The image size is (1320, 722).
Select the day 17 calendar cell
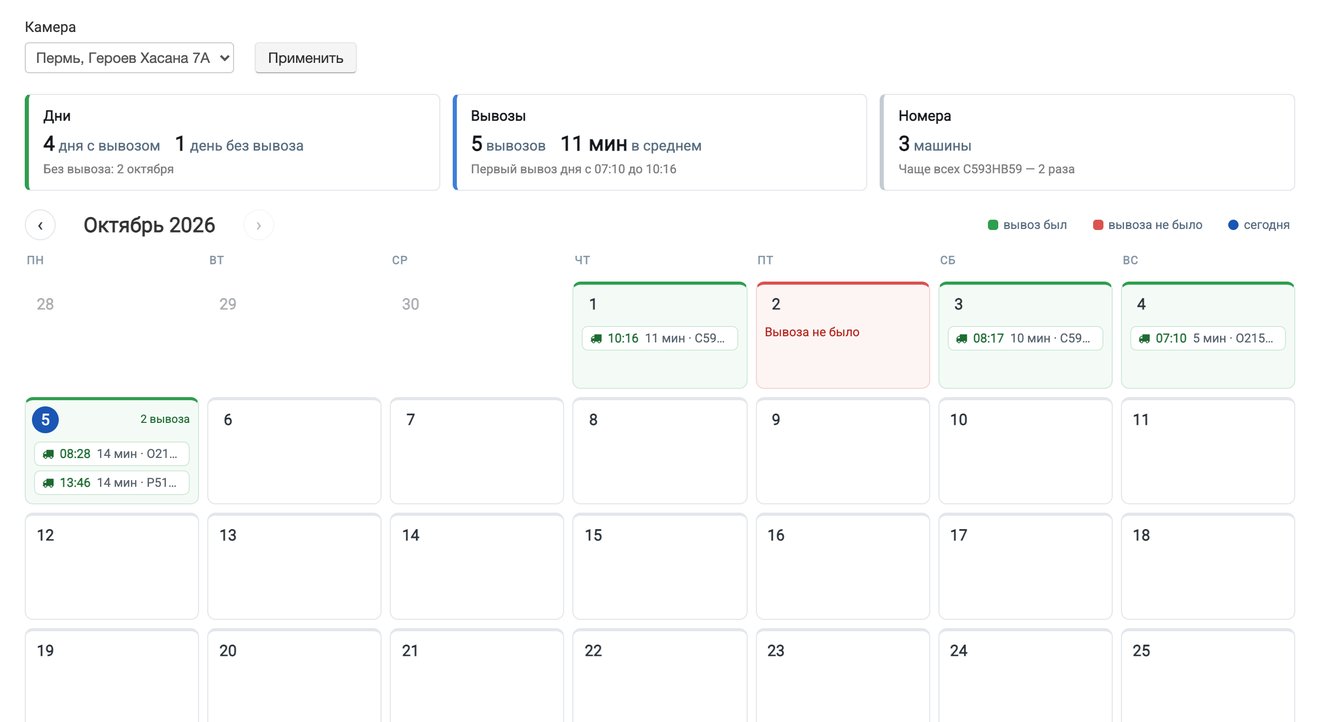1025,567
